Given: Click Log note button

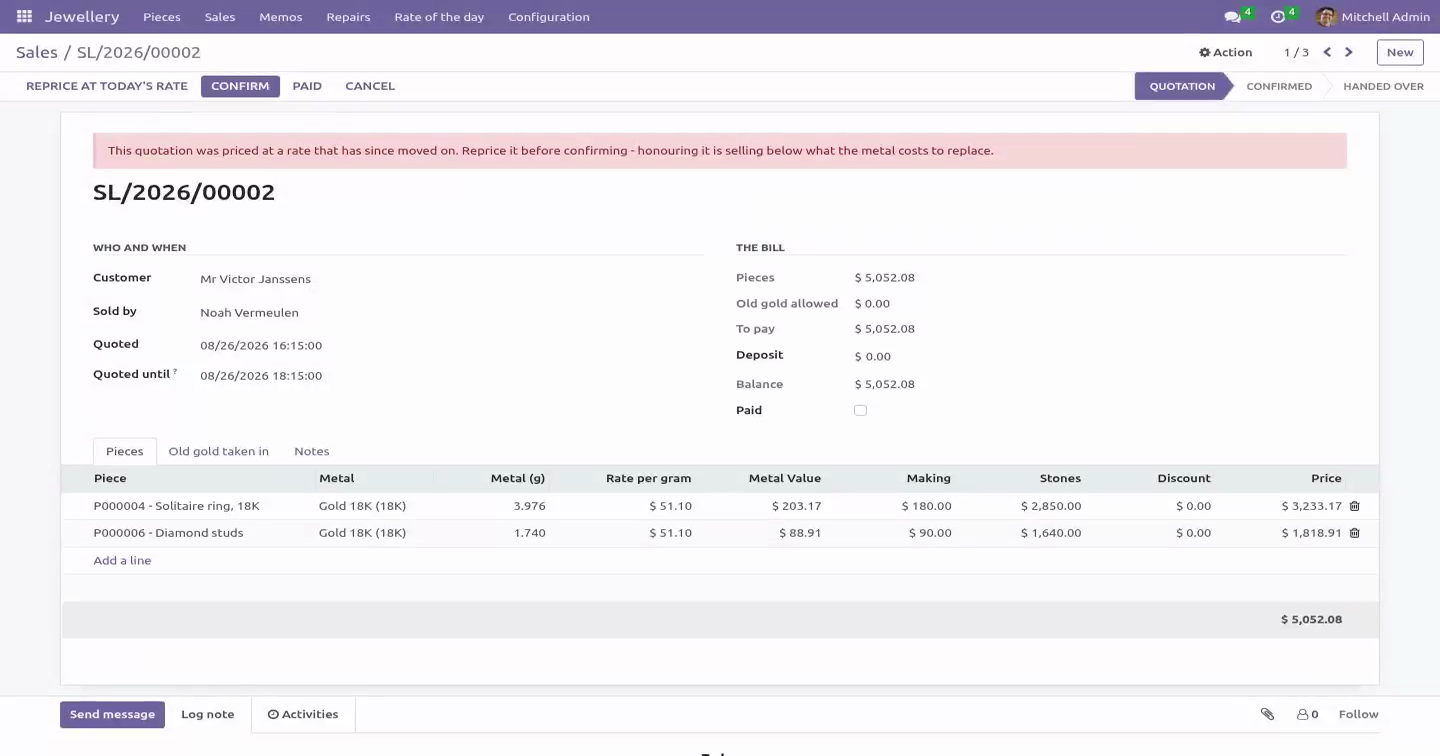Looking at the screenshot, I should 208,714.
